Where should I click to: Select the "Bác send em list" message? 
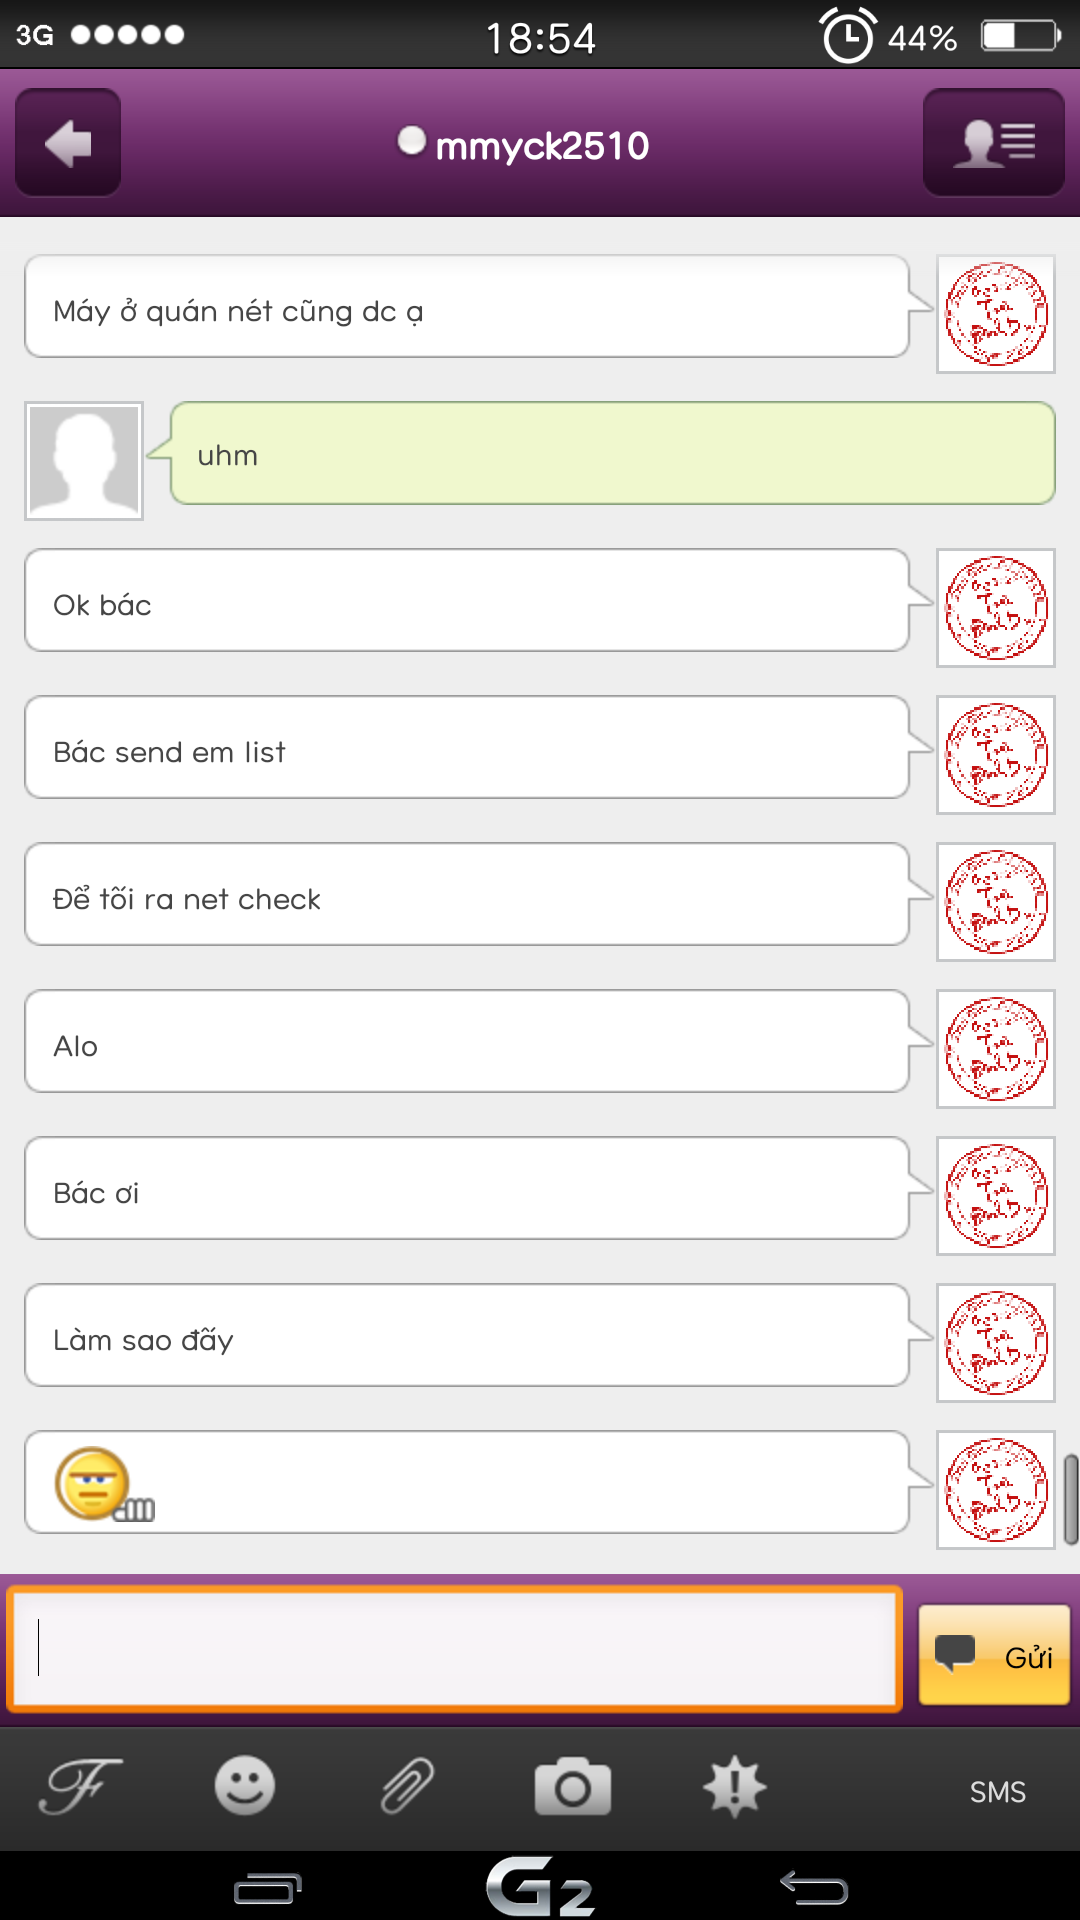[466, 748]
